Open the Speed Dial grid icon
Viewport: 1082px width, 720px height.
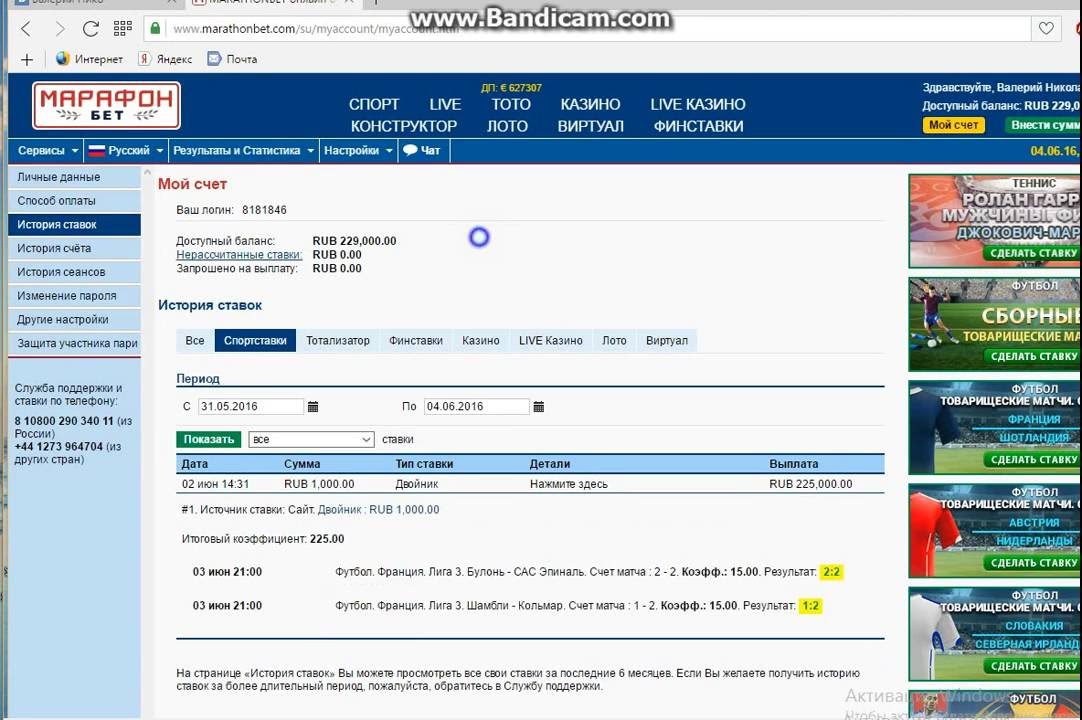[123, 29]
